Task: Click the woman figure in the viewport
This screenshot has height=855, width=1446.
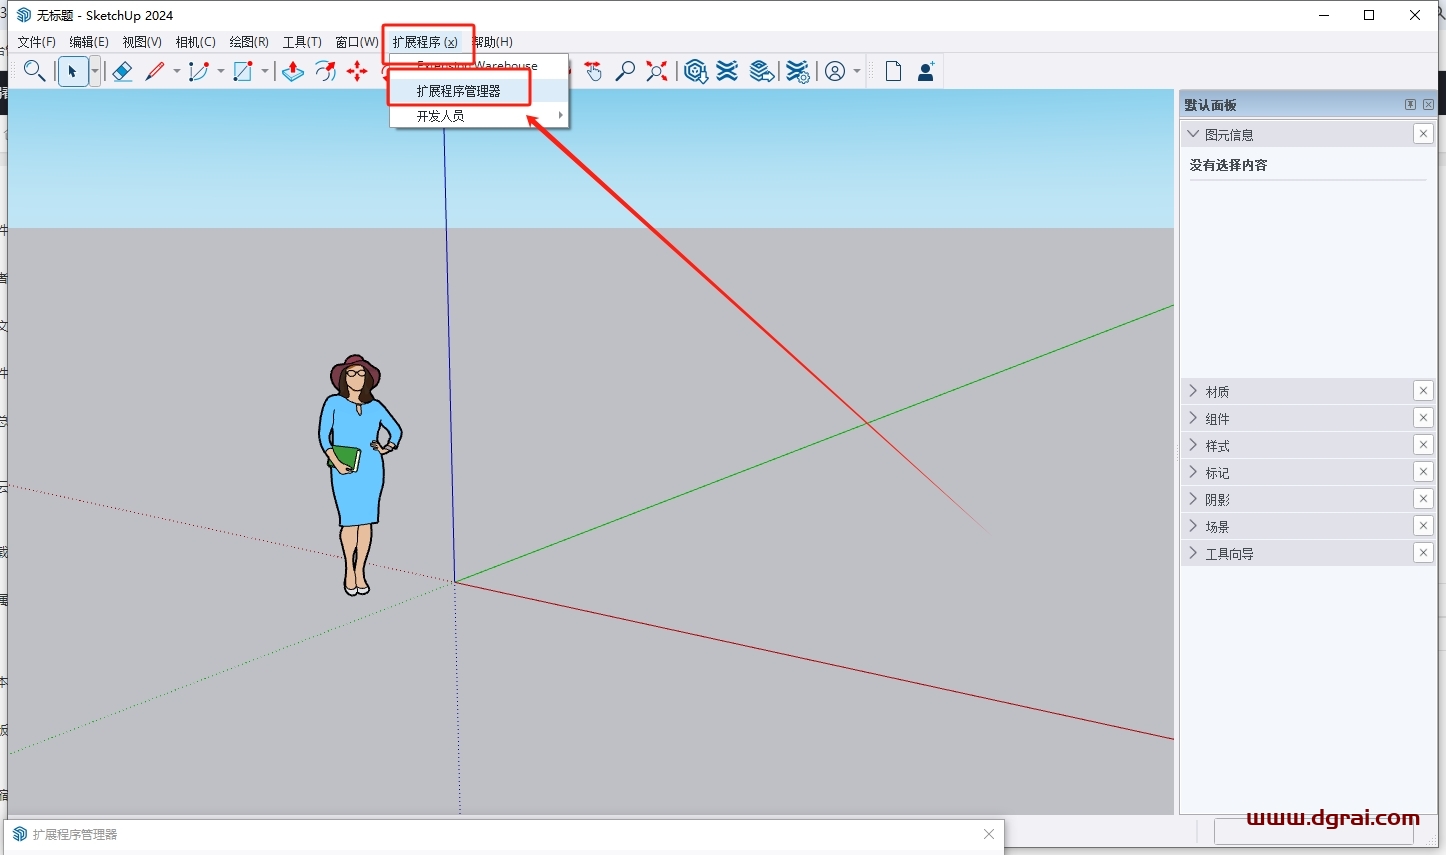Action: (x=358, y=474)
